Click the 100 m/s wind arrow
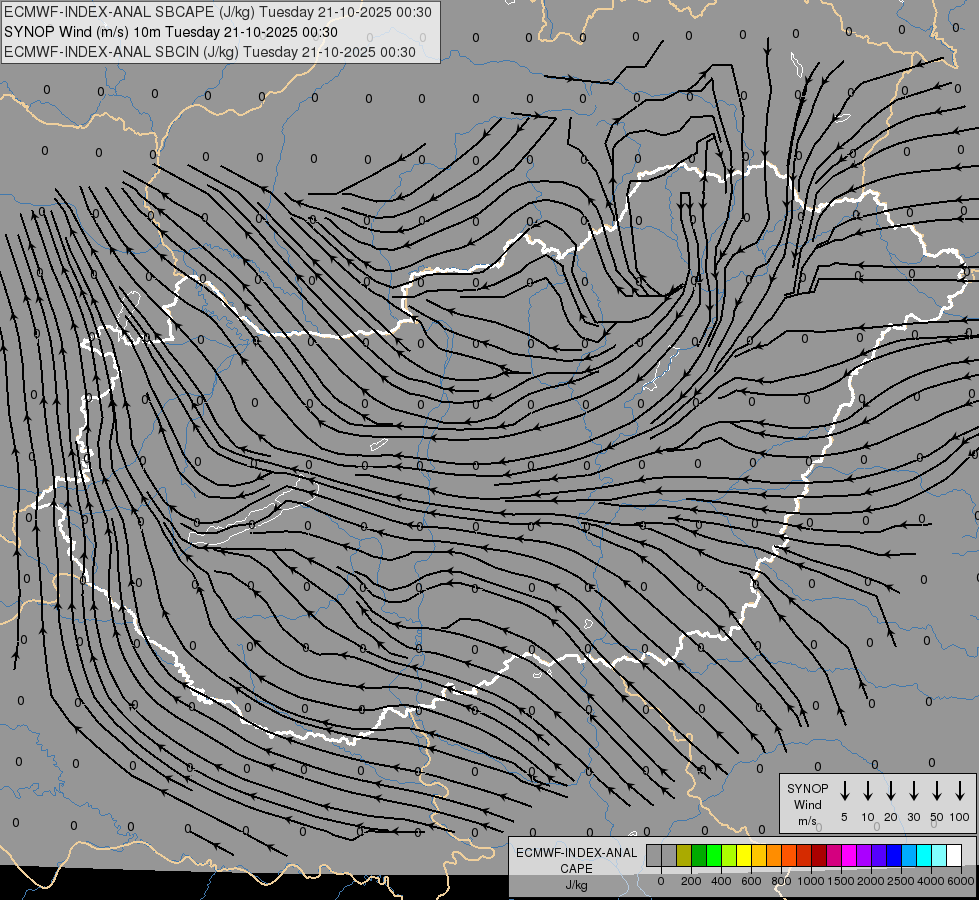The width and height of the screenshot is (979, 900). click(960, 791)
